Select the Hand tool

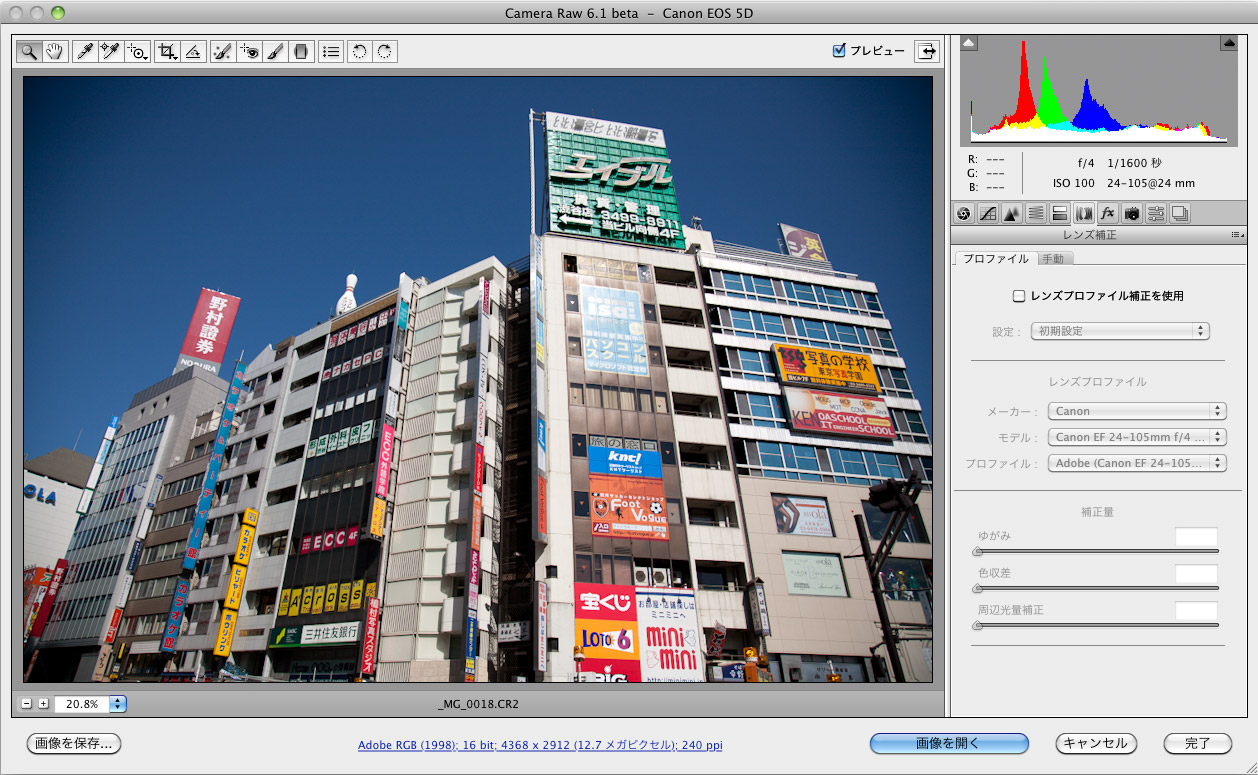point(55,51)
